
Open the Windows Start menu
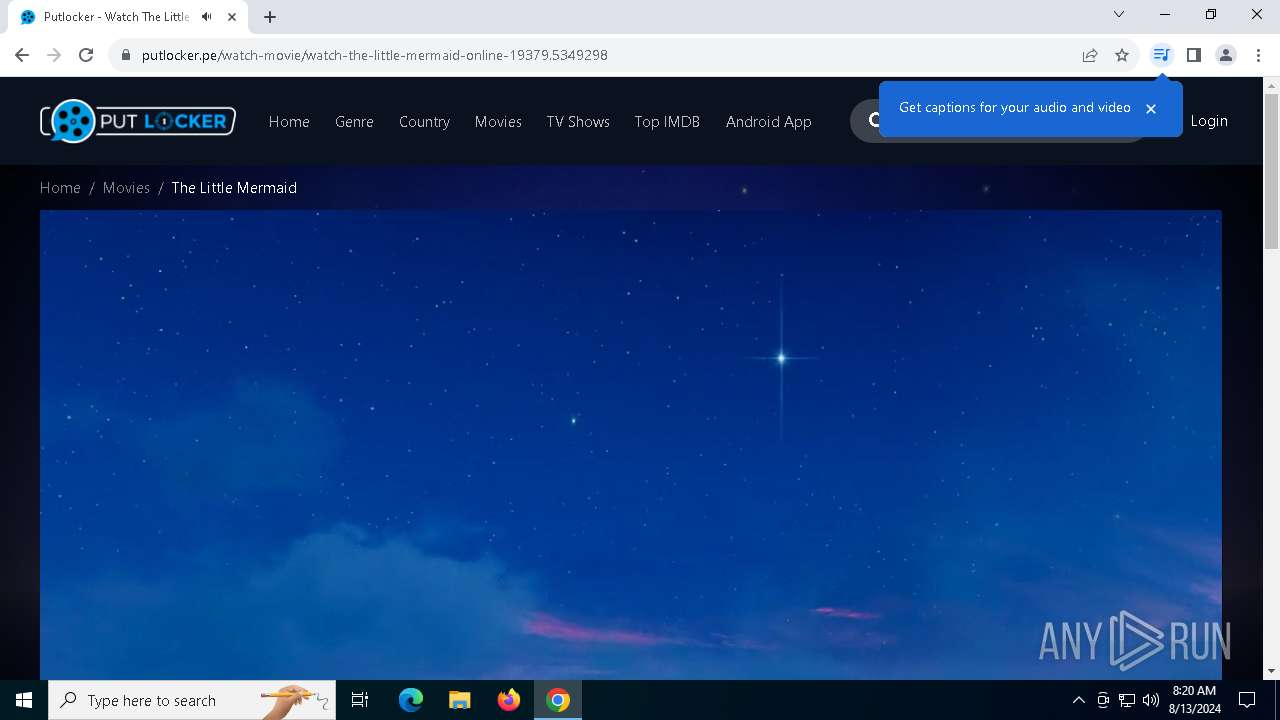coord(24,700)
